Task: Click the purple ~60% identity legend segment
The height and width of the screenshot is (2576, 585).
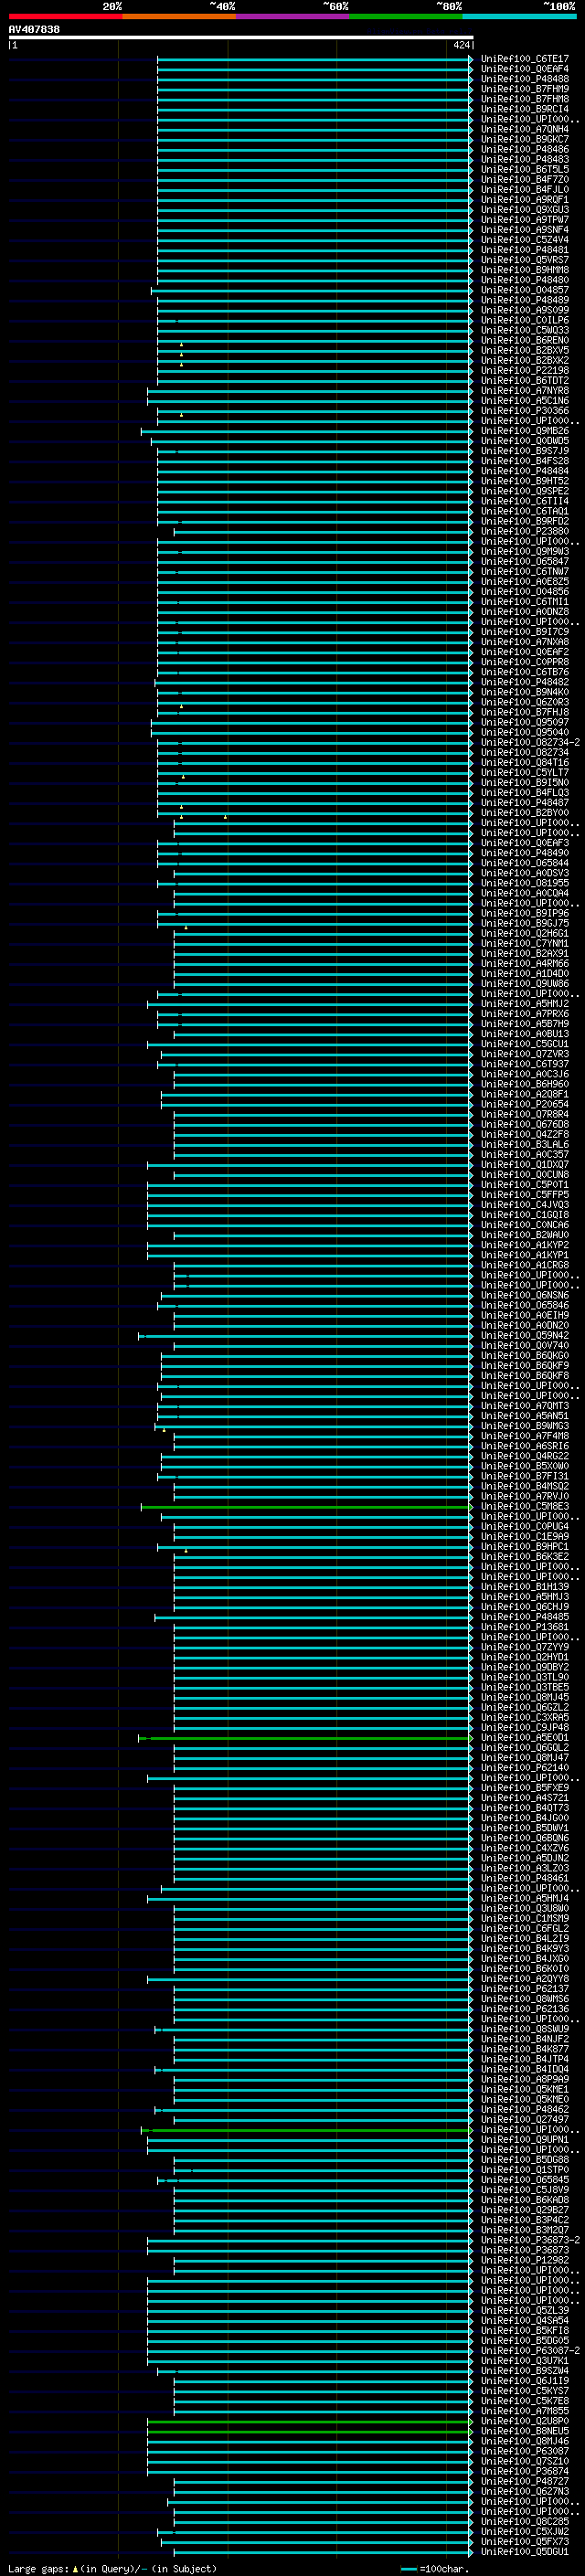Action: coord(292,16)
